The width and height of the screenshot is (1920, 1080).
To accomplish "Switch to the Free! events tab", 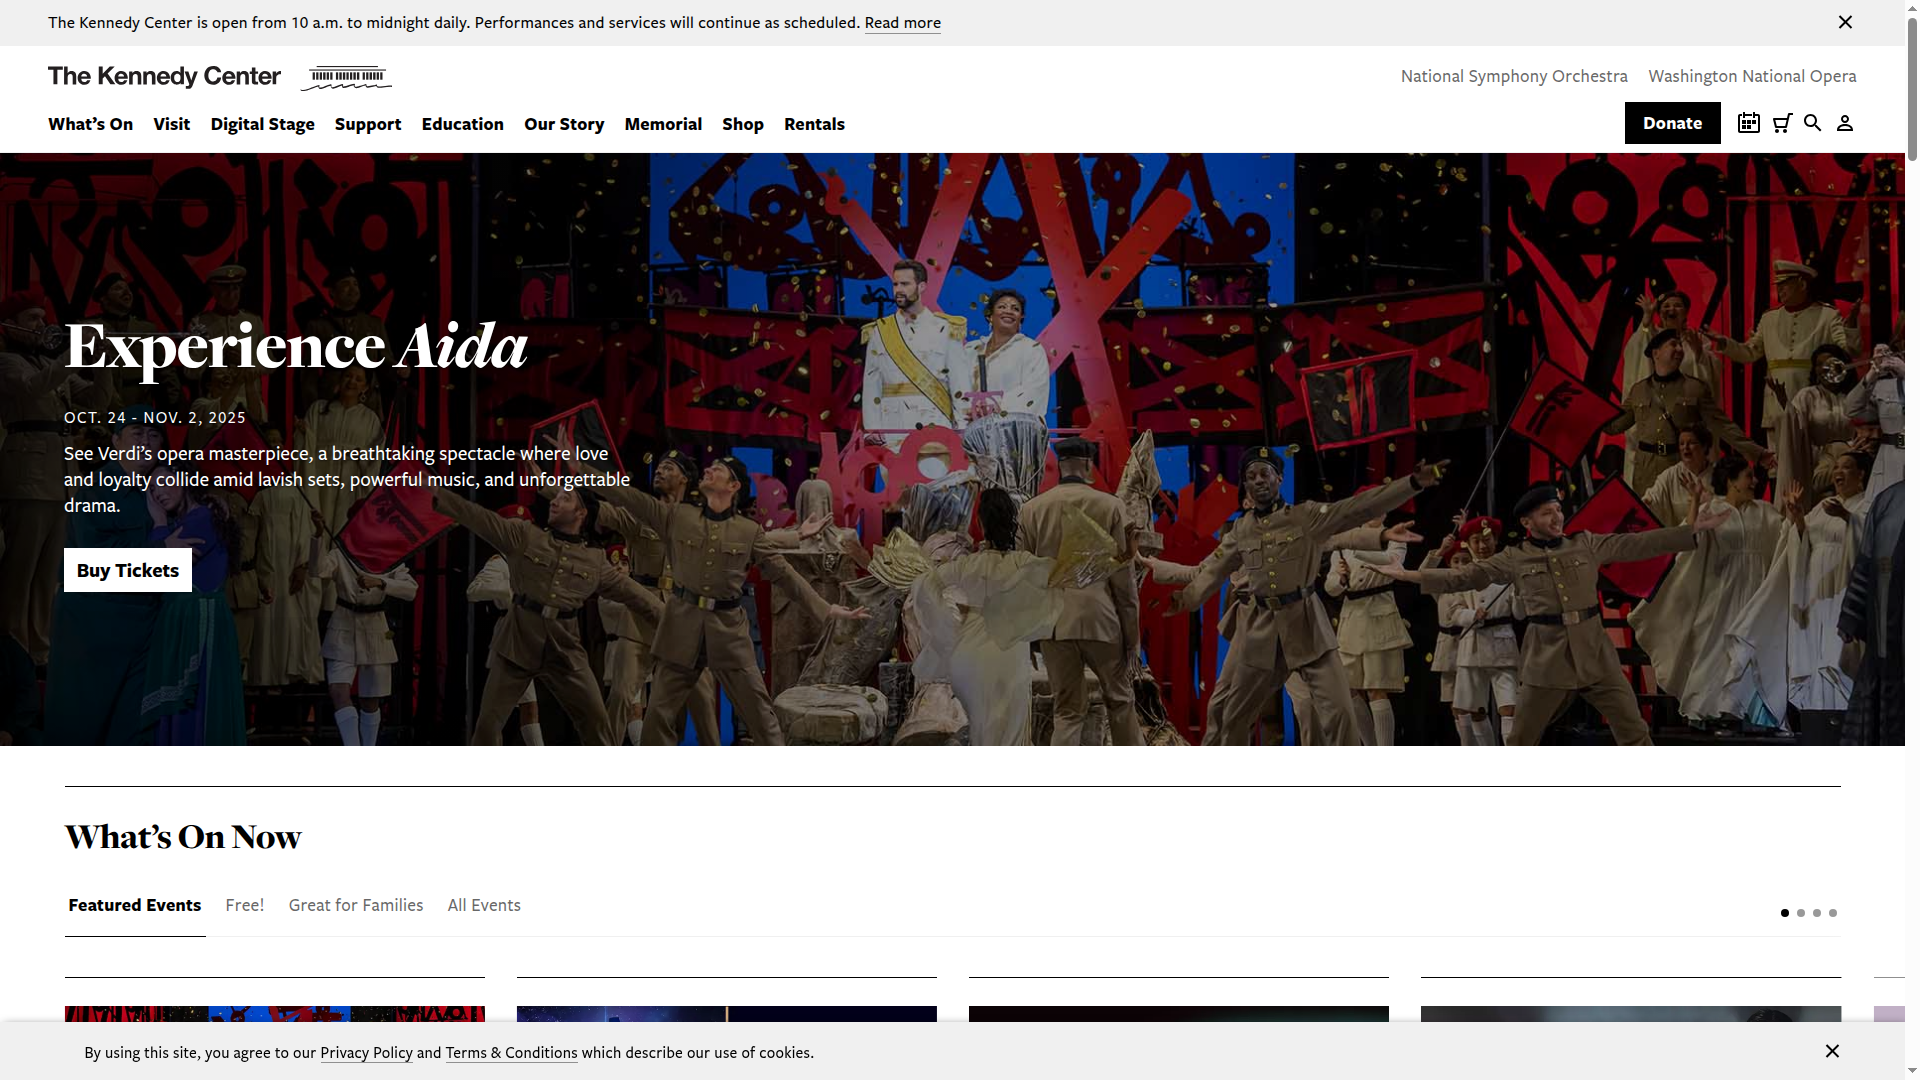I will coord(245,905).
